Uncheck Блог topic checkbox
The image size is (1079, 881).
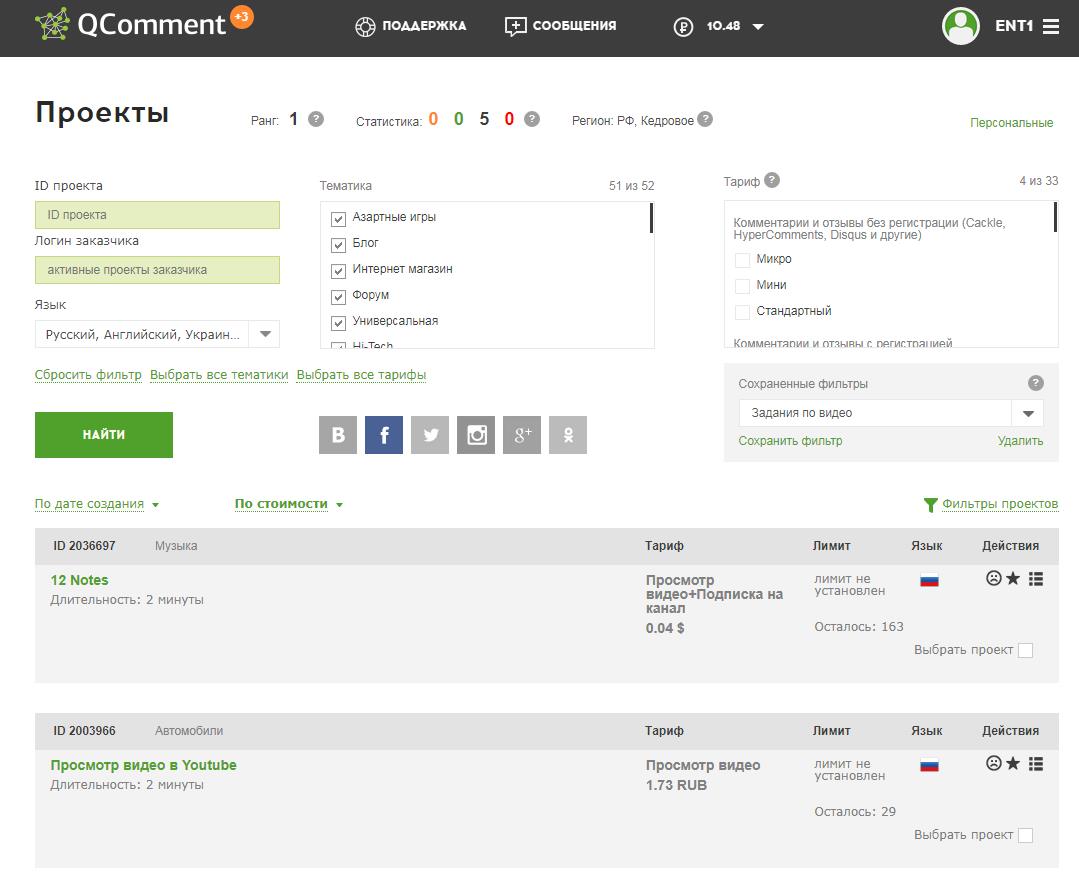[x=338, y=245]
